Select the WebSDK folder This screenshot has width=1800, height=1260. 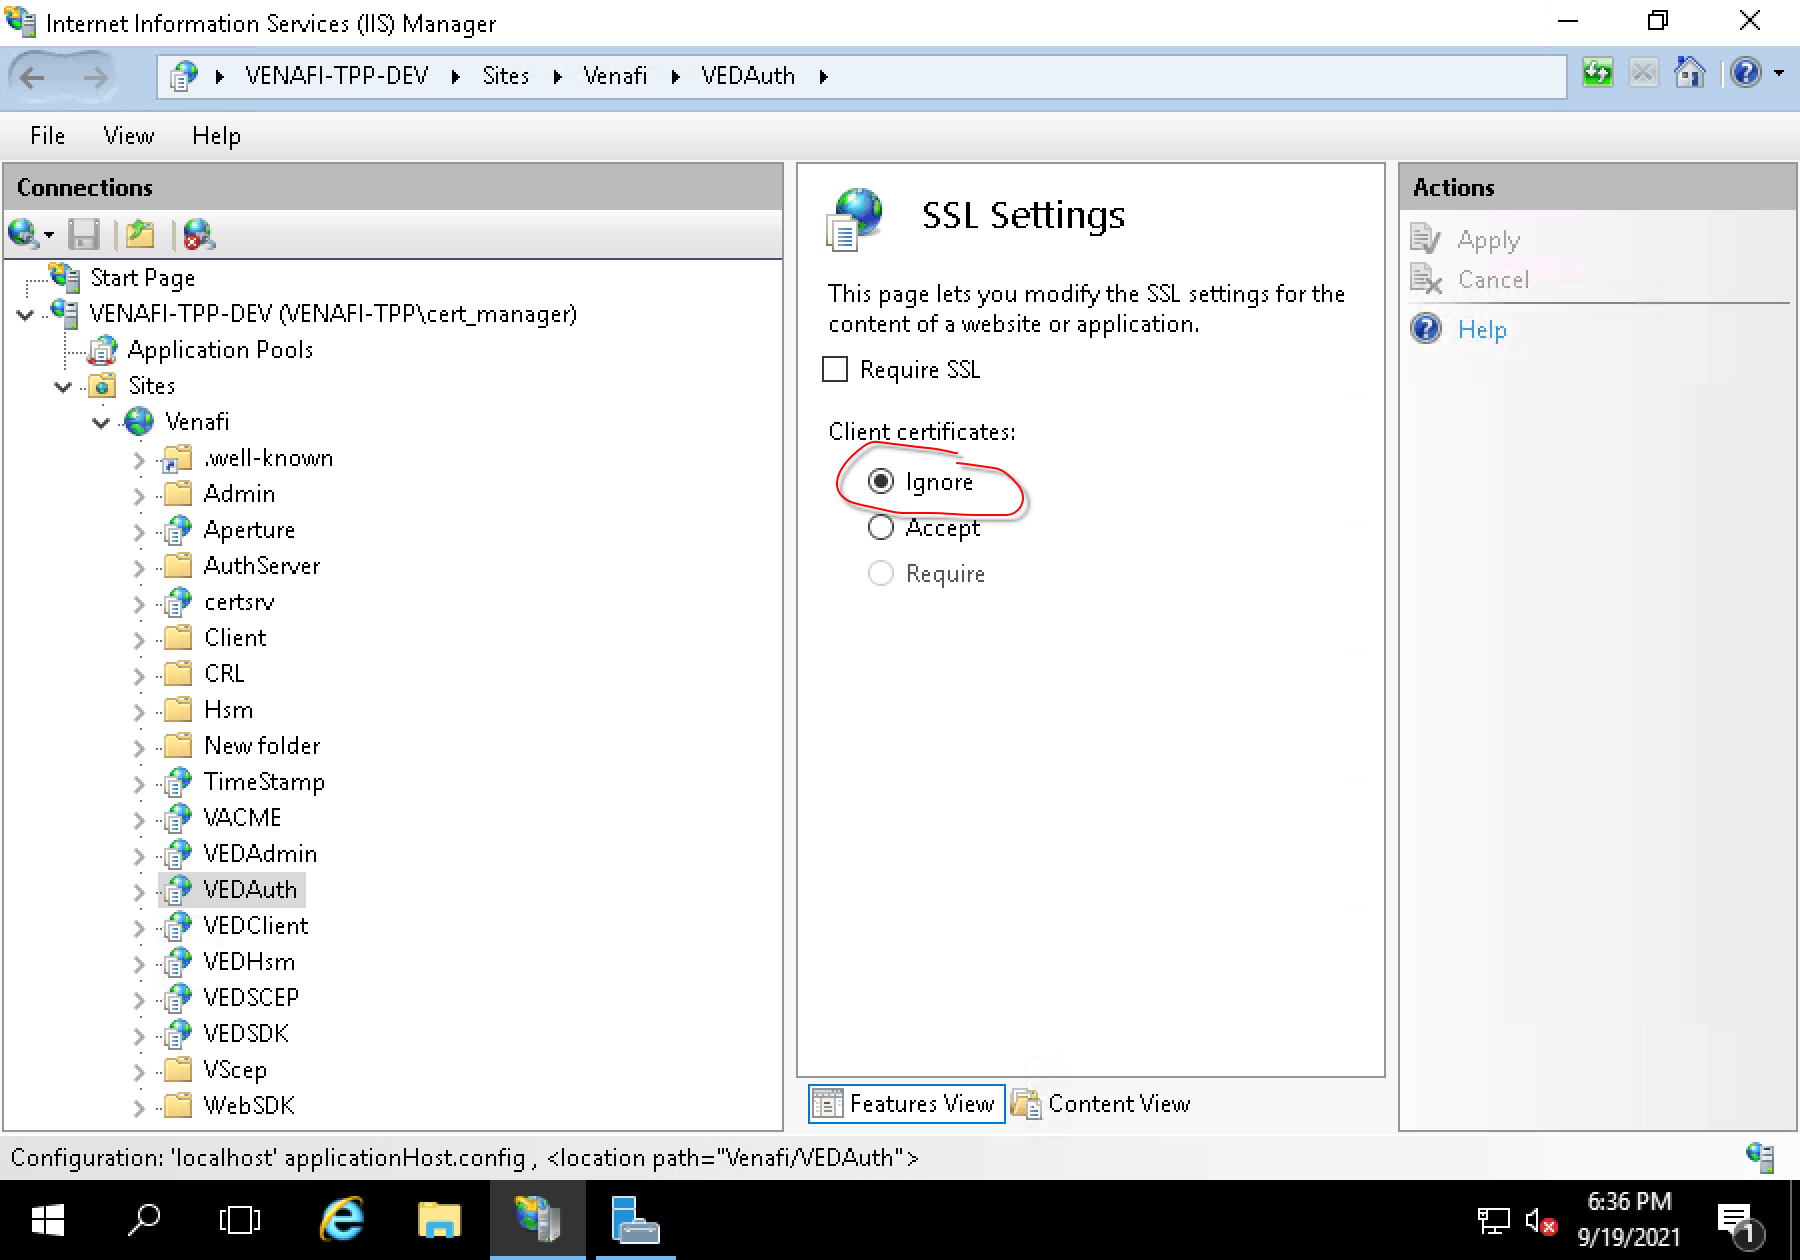click(249, 1106)
